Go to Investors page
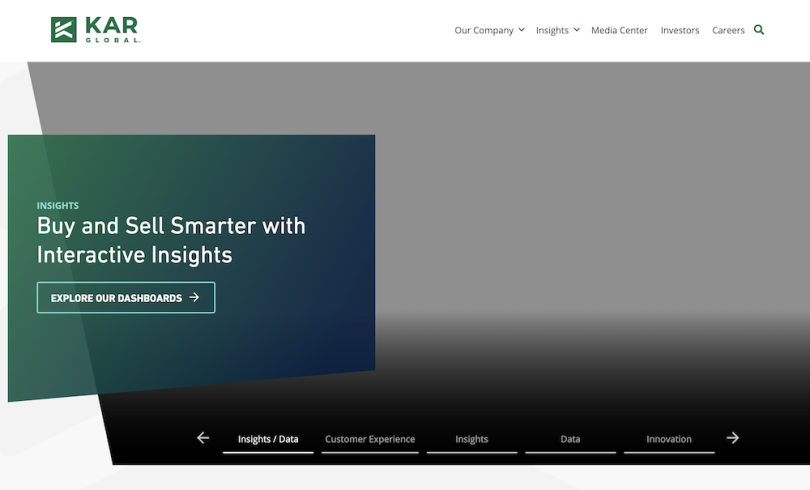This screenshot has width=810, height=490. click(x=680, y=30)
